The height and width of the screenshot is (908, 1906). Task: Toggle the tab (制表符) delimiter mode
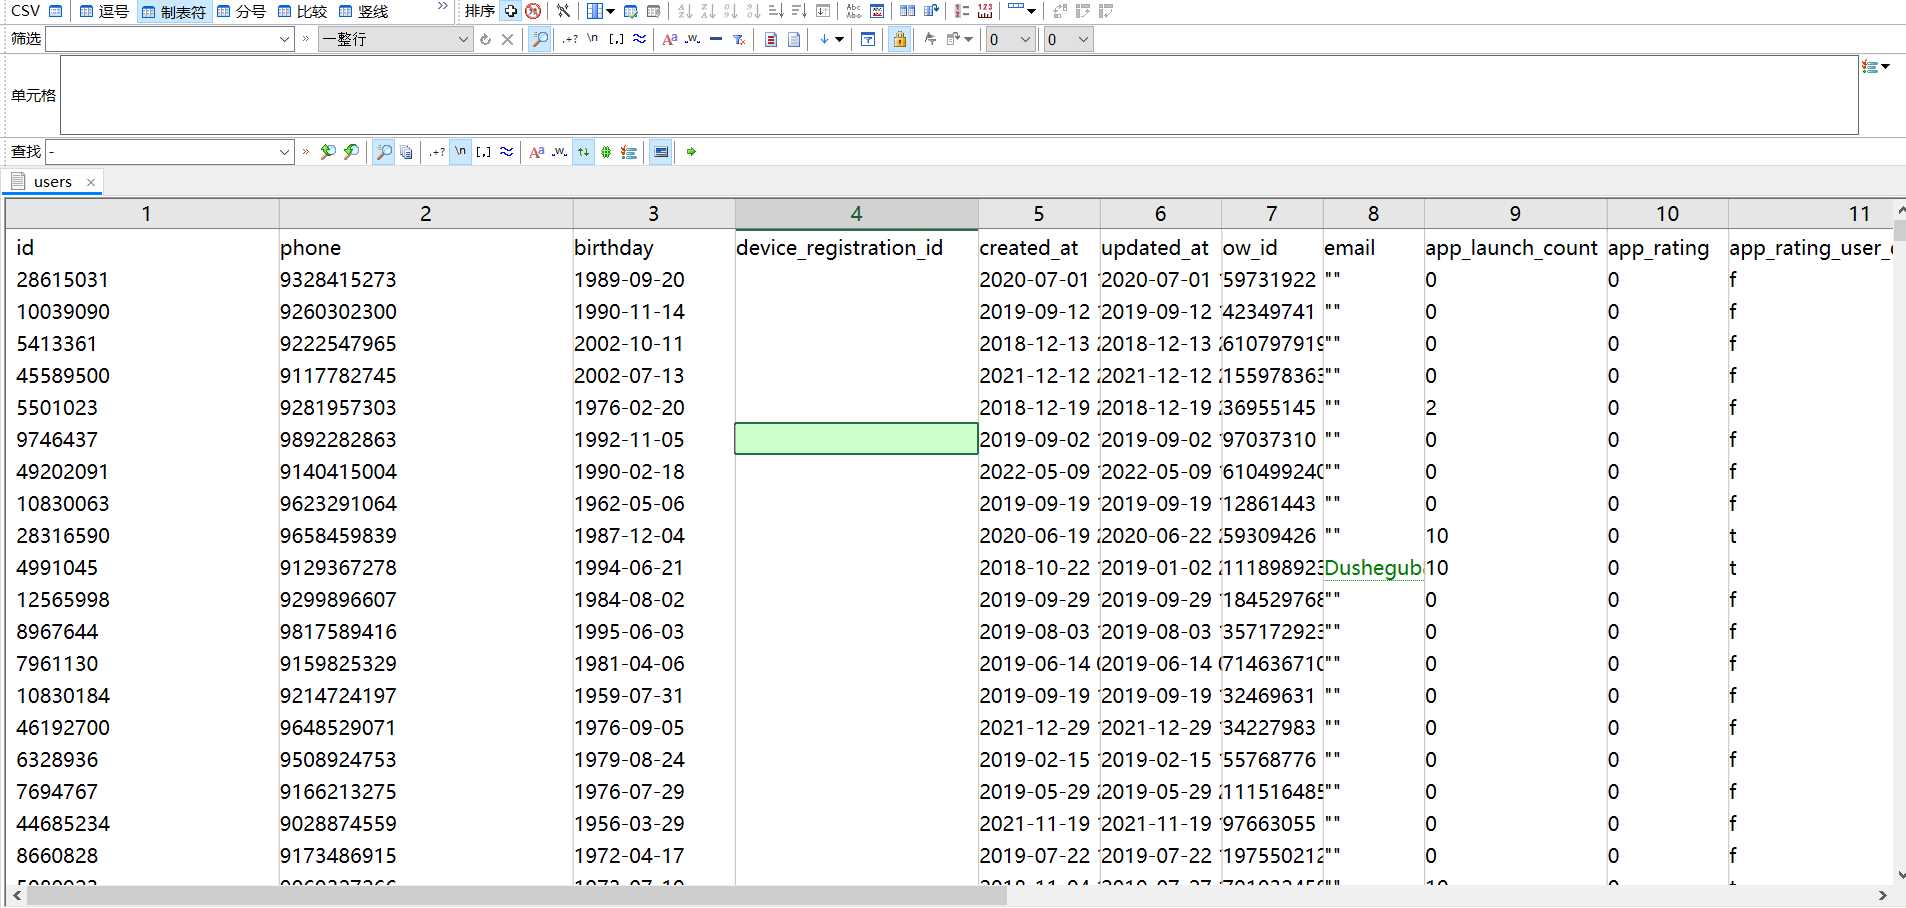coord(173,11)
